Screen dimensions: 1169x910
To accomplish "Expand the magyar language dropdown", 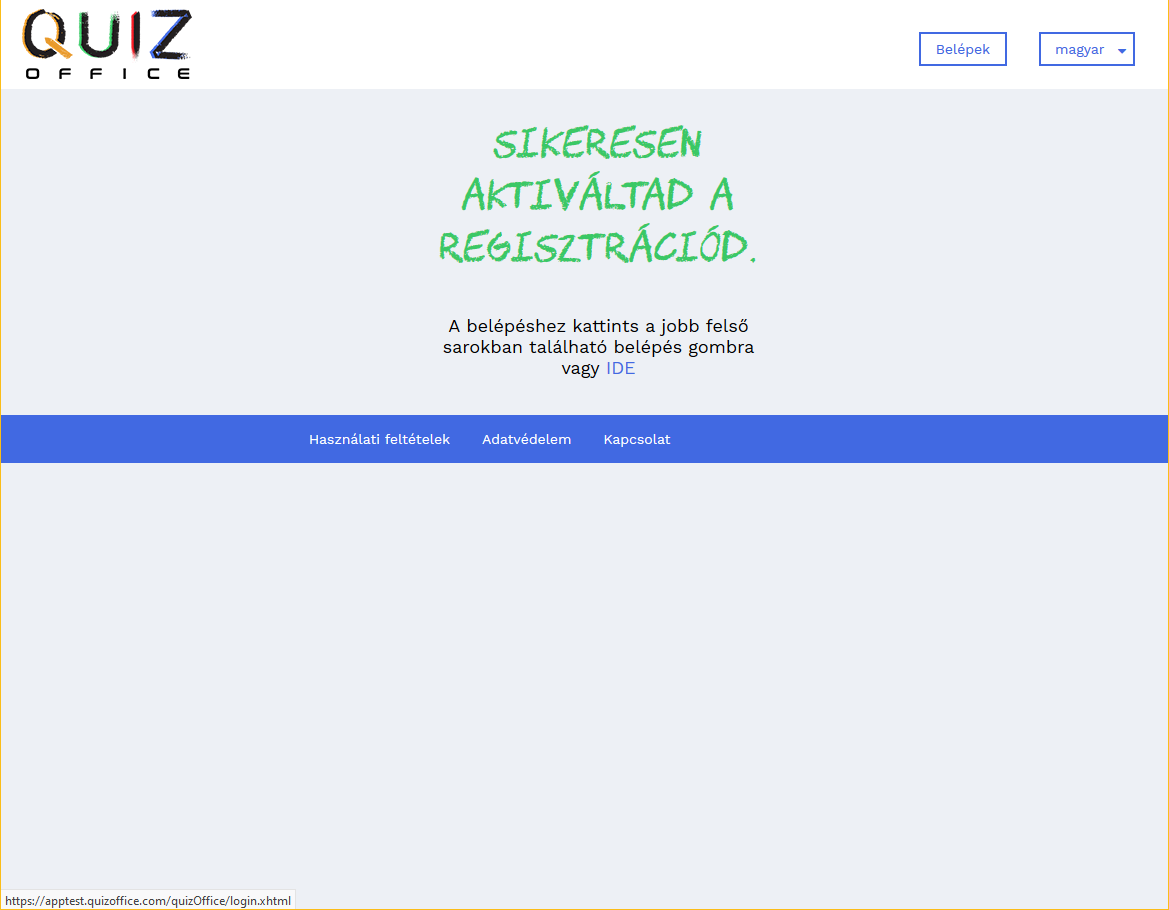I will pos(1087,49).
